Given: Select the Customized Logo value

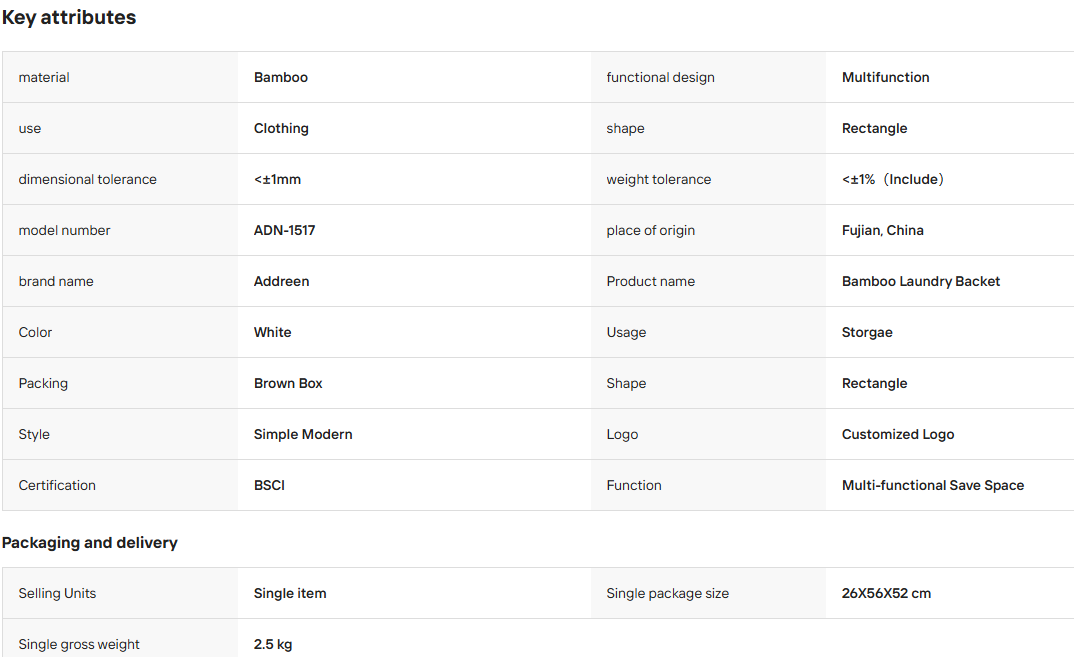Looking at the screenshot, I should click(x=897, y=434).
